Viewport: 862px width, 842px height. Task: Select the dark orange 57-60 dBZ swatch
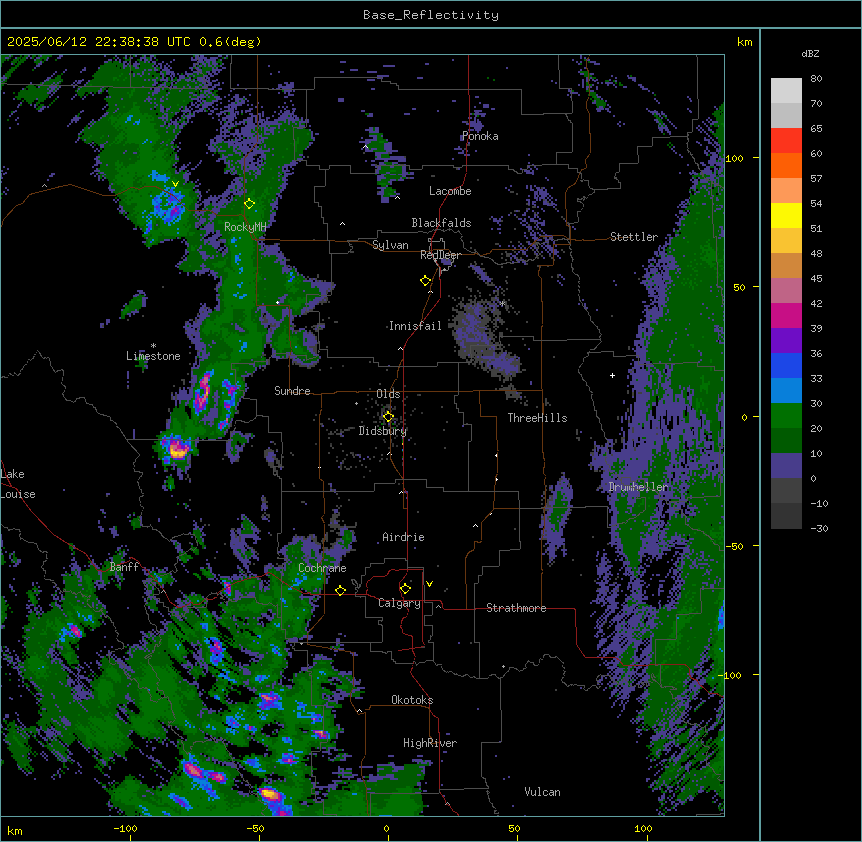click(x=786, y=165)
